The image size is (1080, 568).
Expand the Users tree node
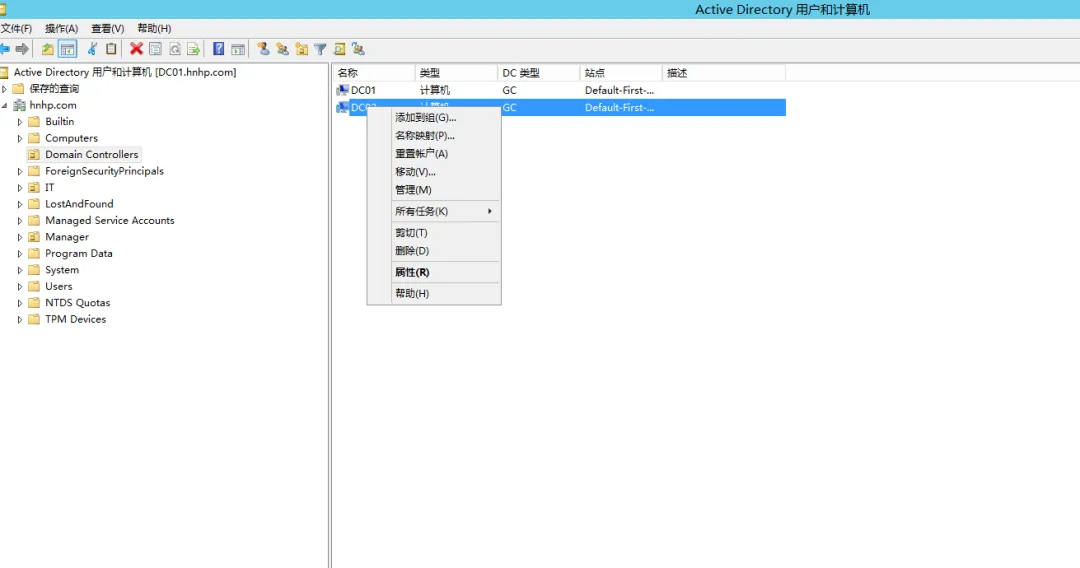20,287
